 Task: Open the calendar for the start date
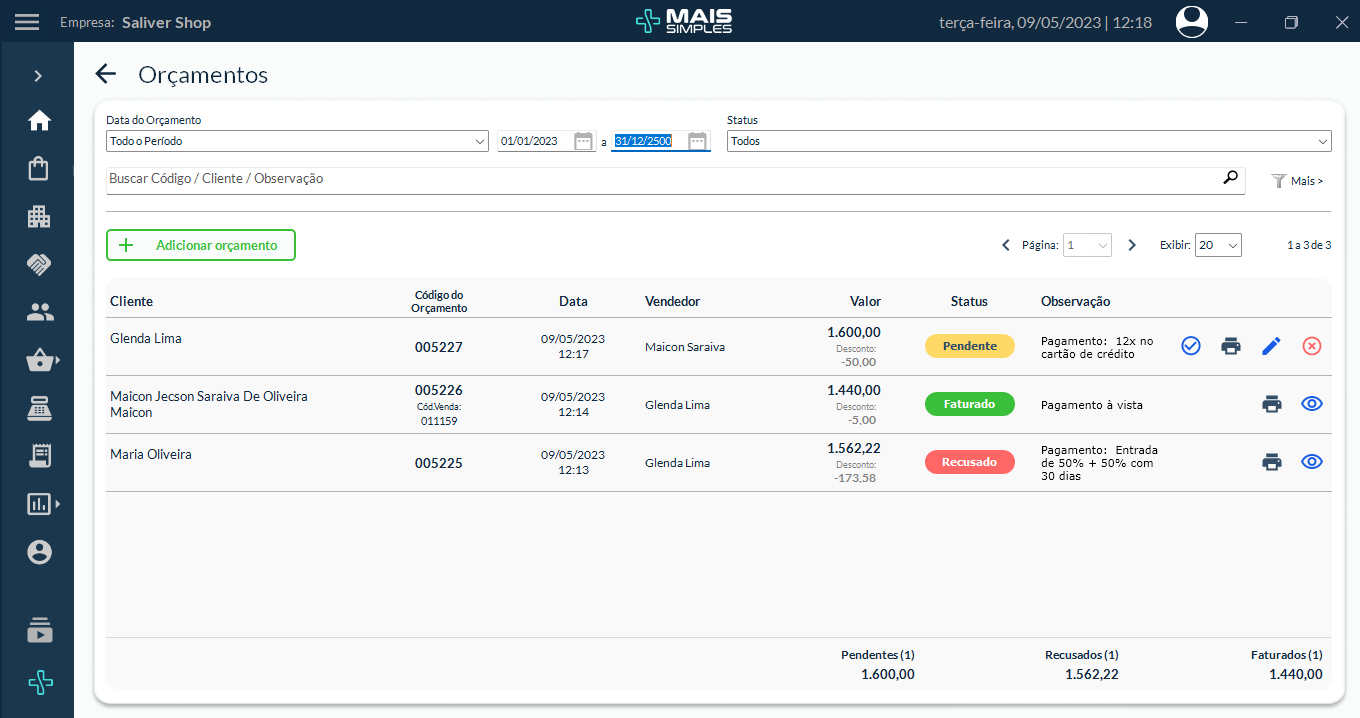584,141
